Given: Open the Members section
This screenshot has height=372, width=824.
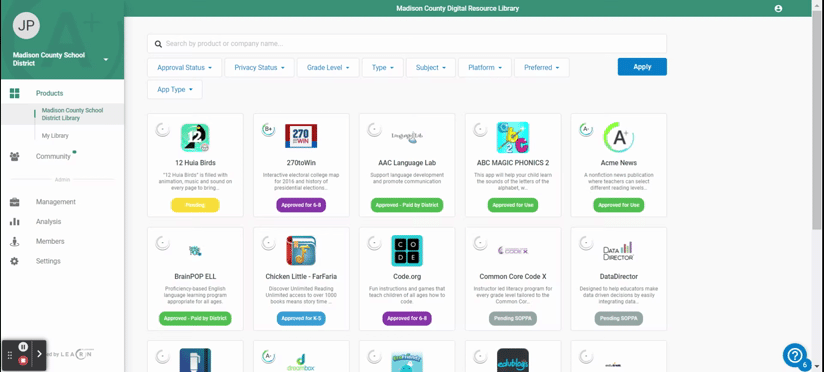Looking at the screenshot, I should (50, 242).
